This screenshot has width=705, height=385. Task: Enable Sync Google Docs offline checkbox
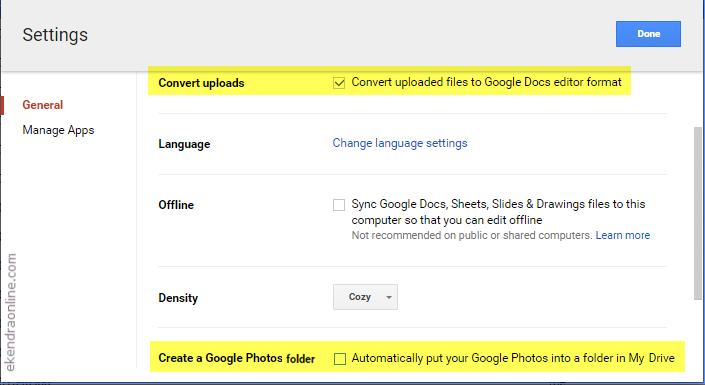(339, 205)
